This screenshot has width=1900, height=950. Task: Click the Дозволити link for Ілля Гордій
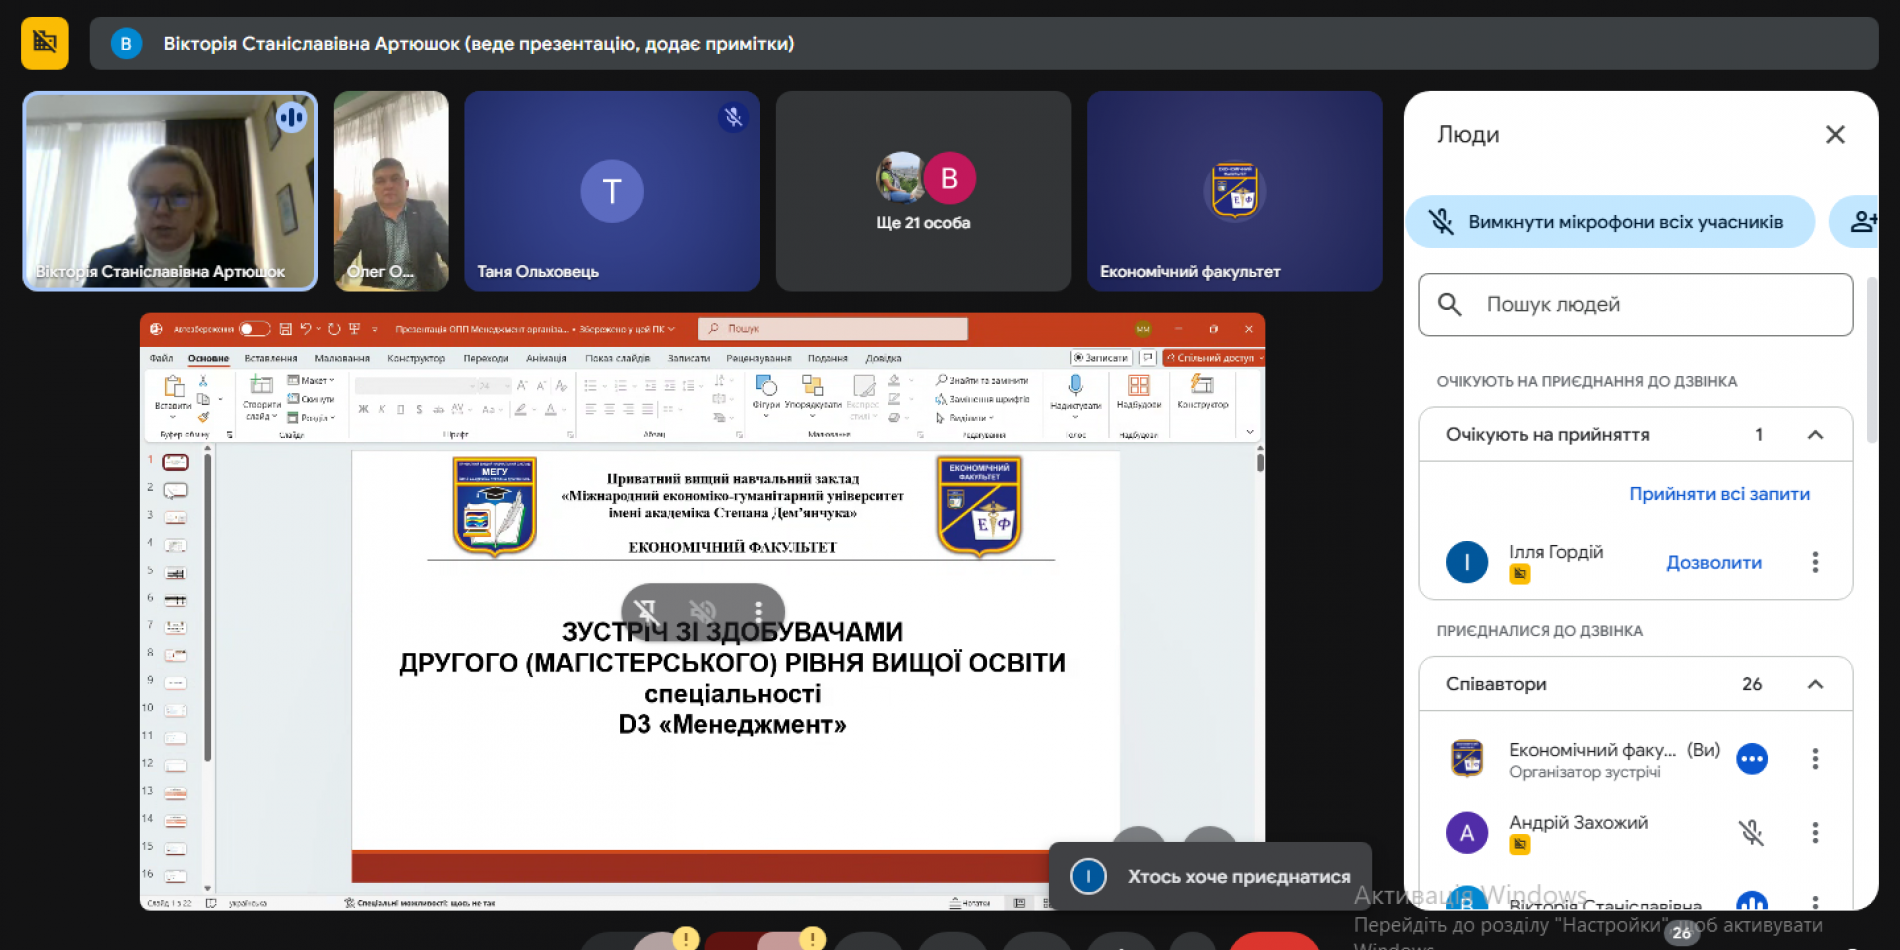(1714, 562)
